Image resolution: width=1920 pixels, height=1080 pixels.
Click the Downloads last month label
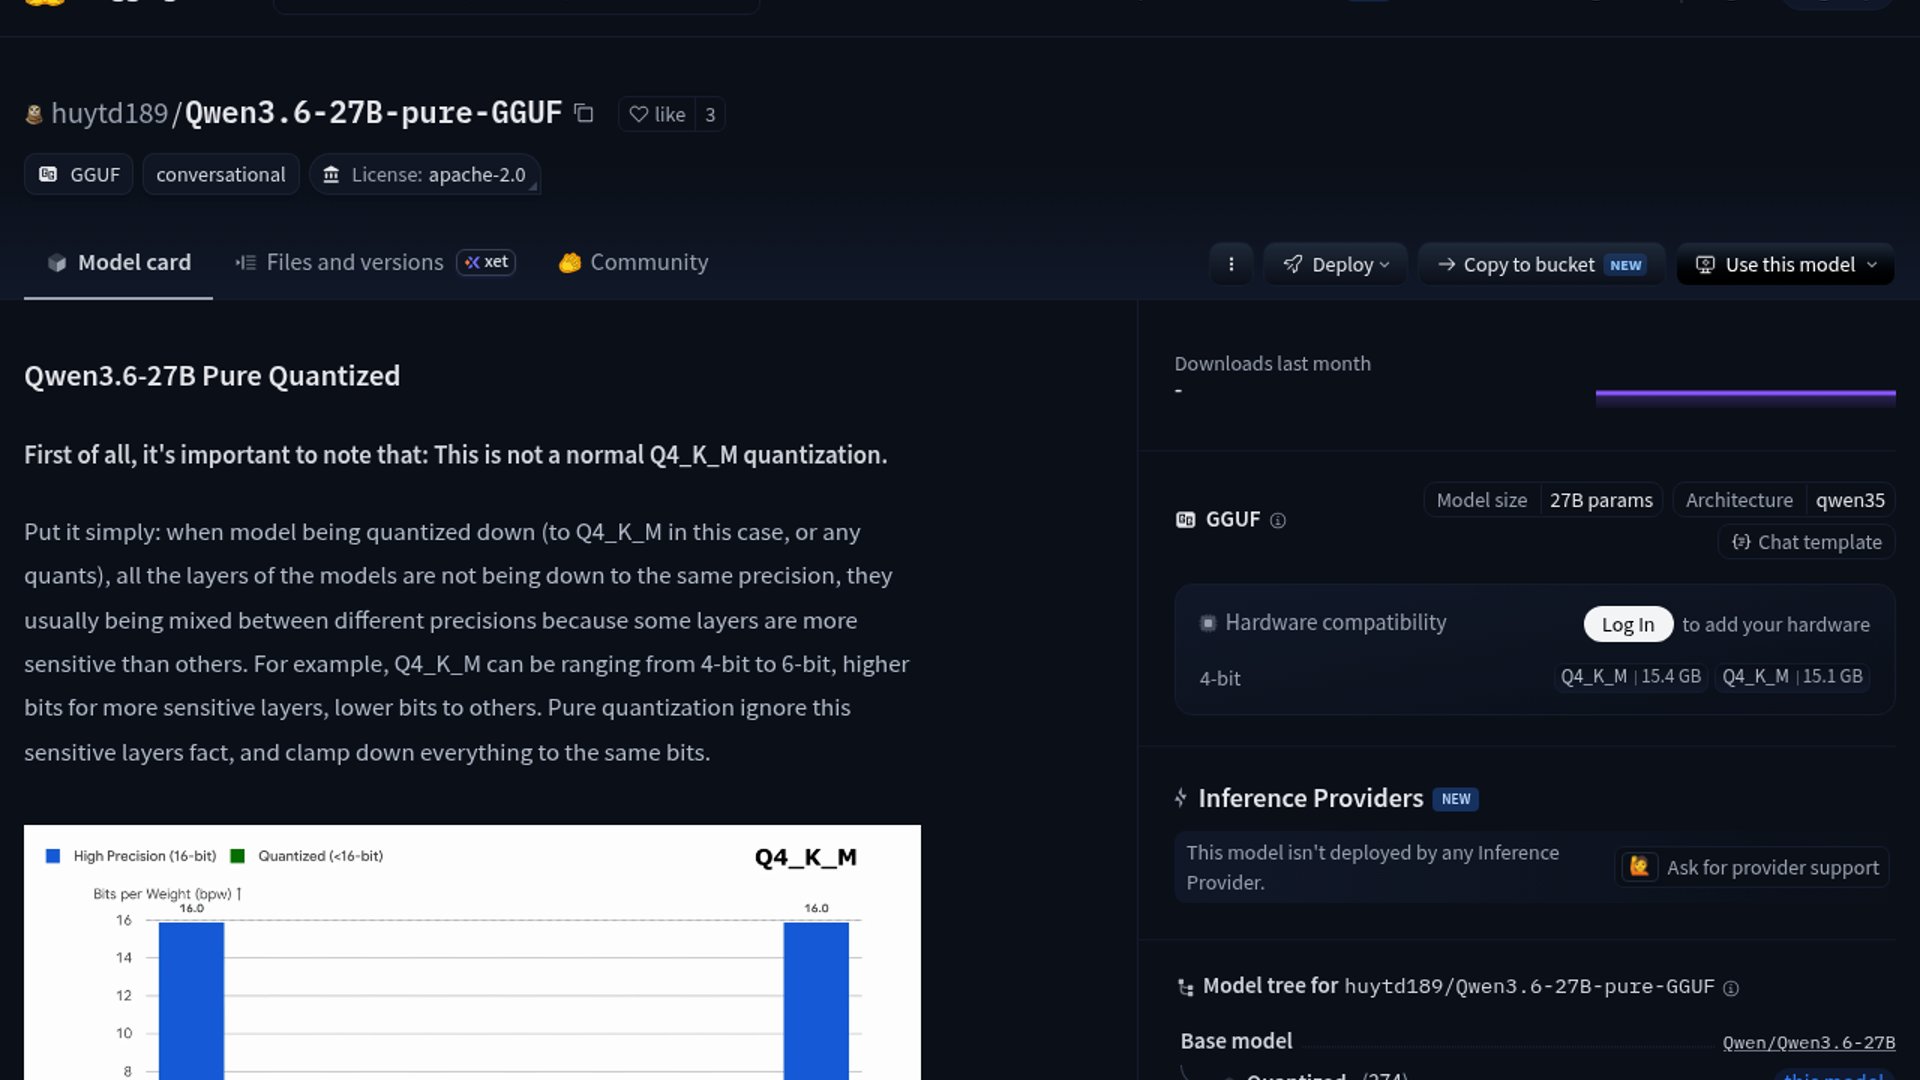coord(1272,364)
